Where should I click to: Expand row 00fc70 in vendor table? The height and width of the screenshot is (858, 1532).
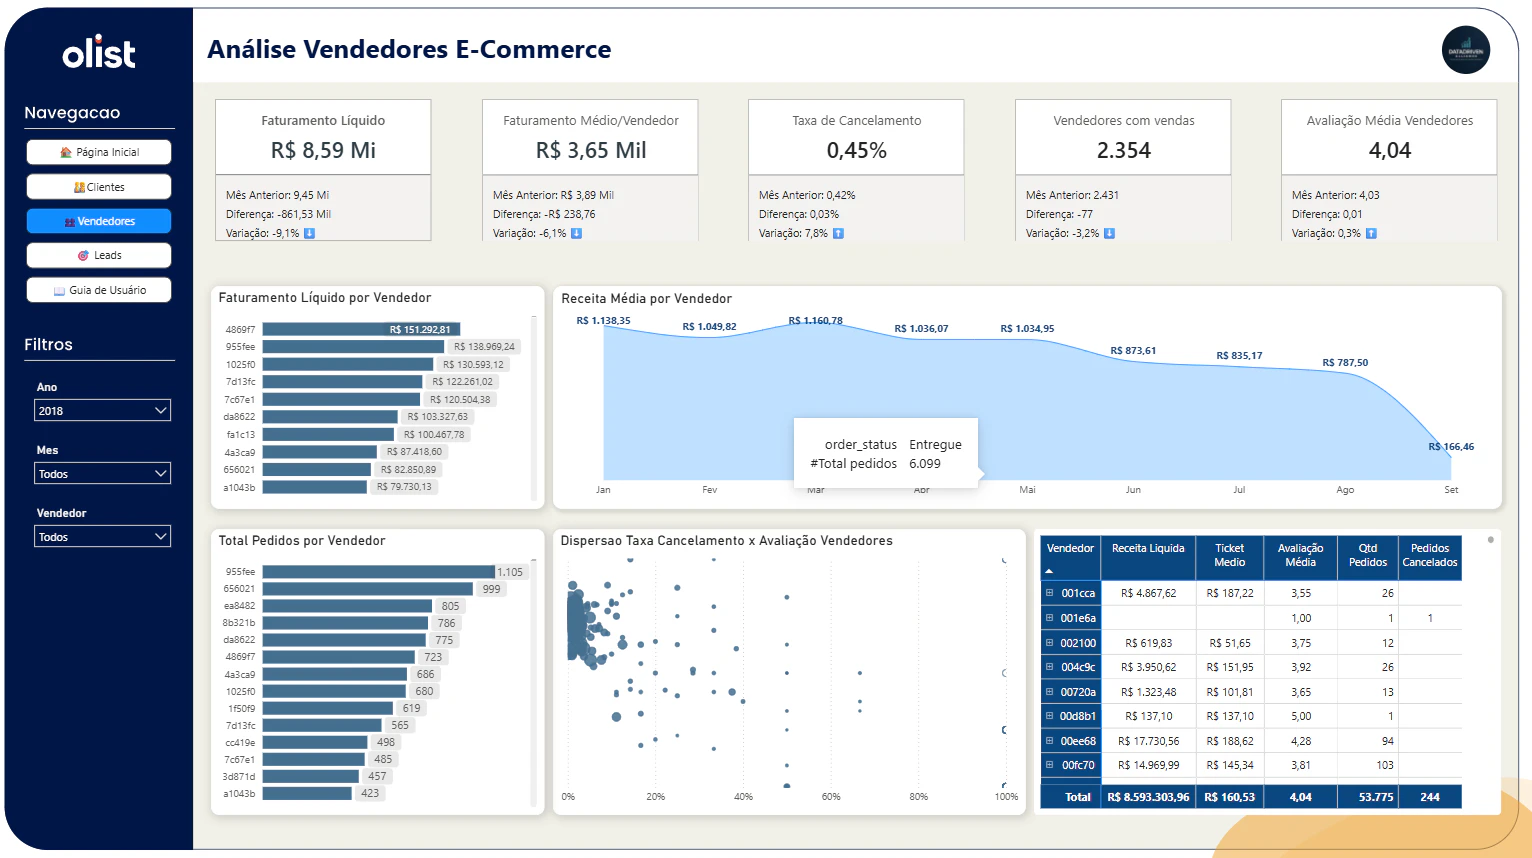click(1050, 765)
